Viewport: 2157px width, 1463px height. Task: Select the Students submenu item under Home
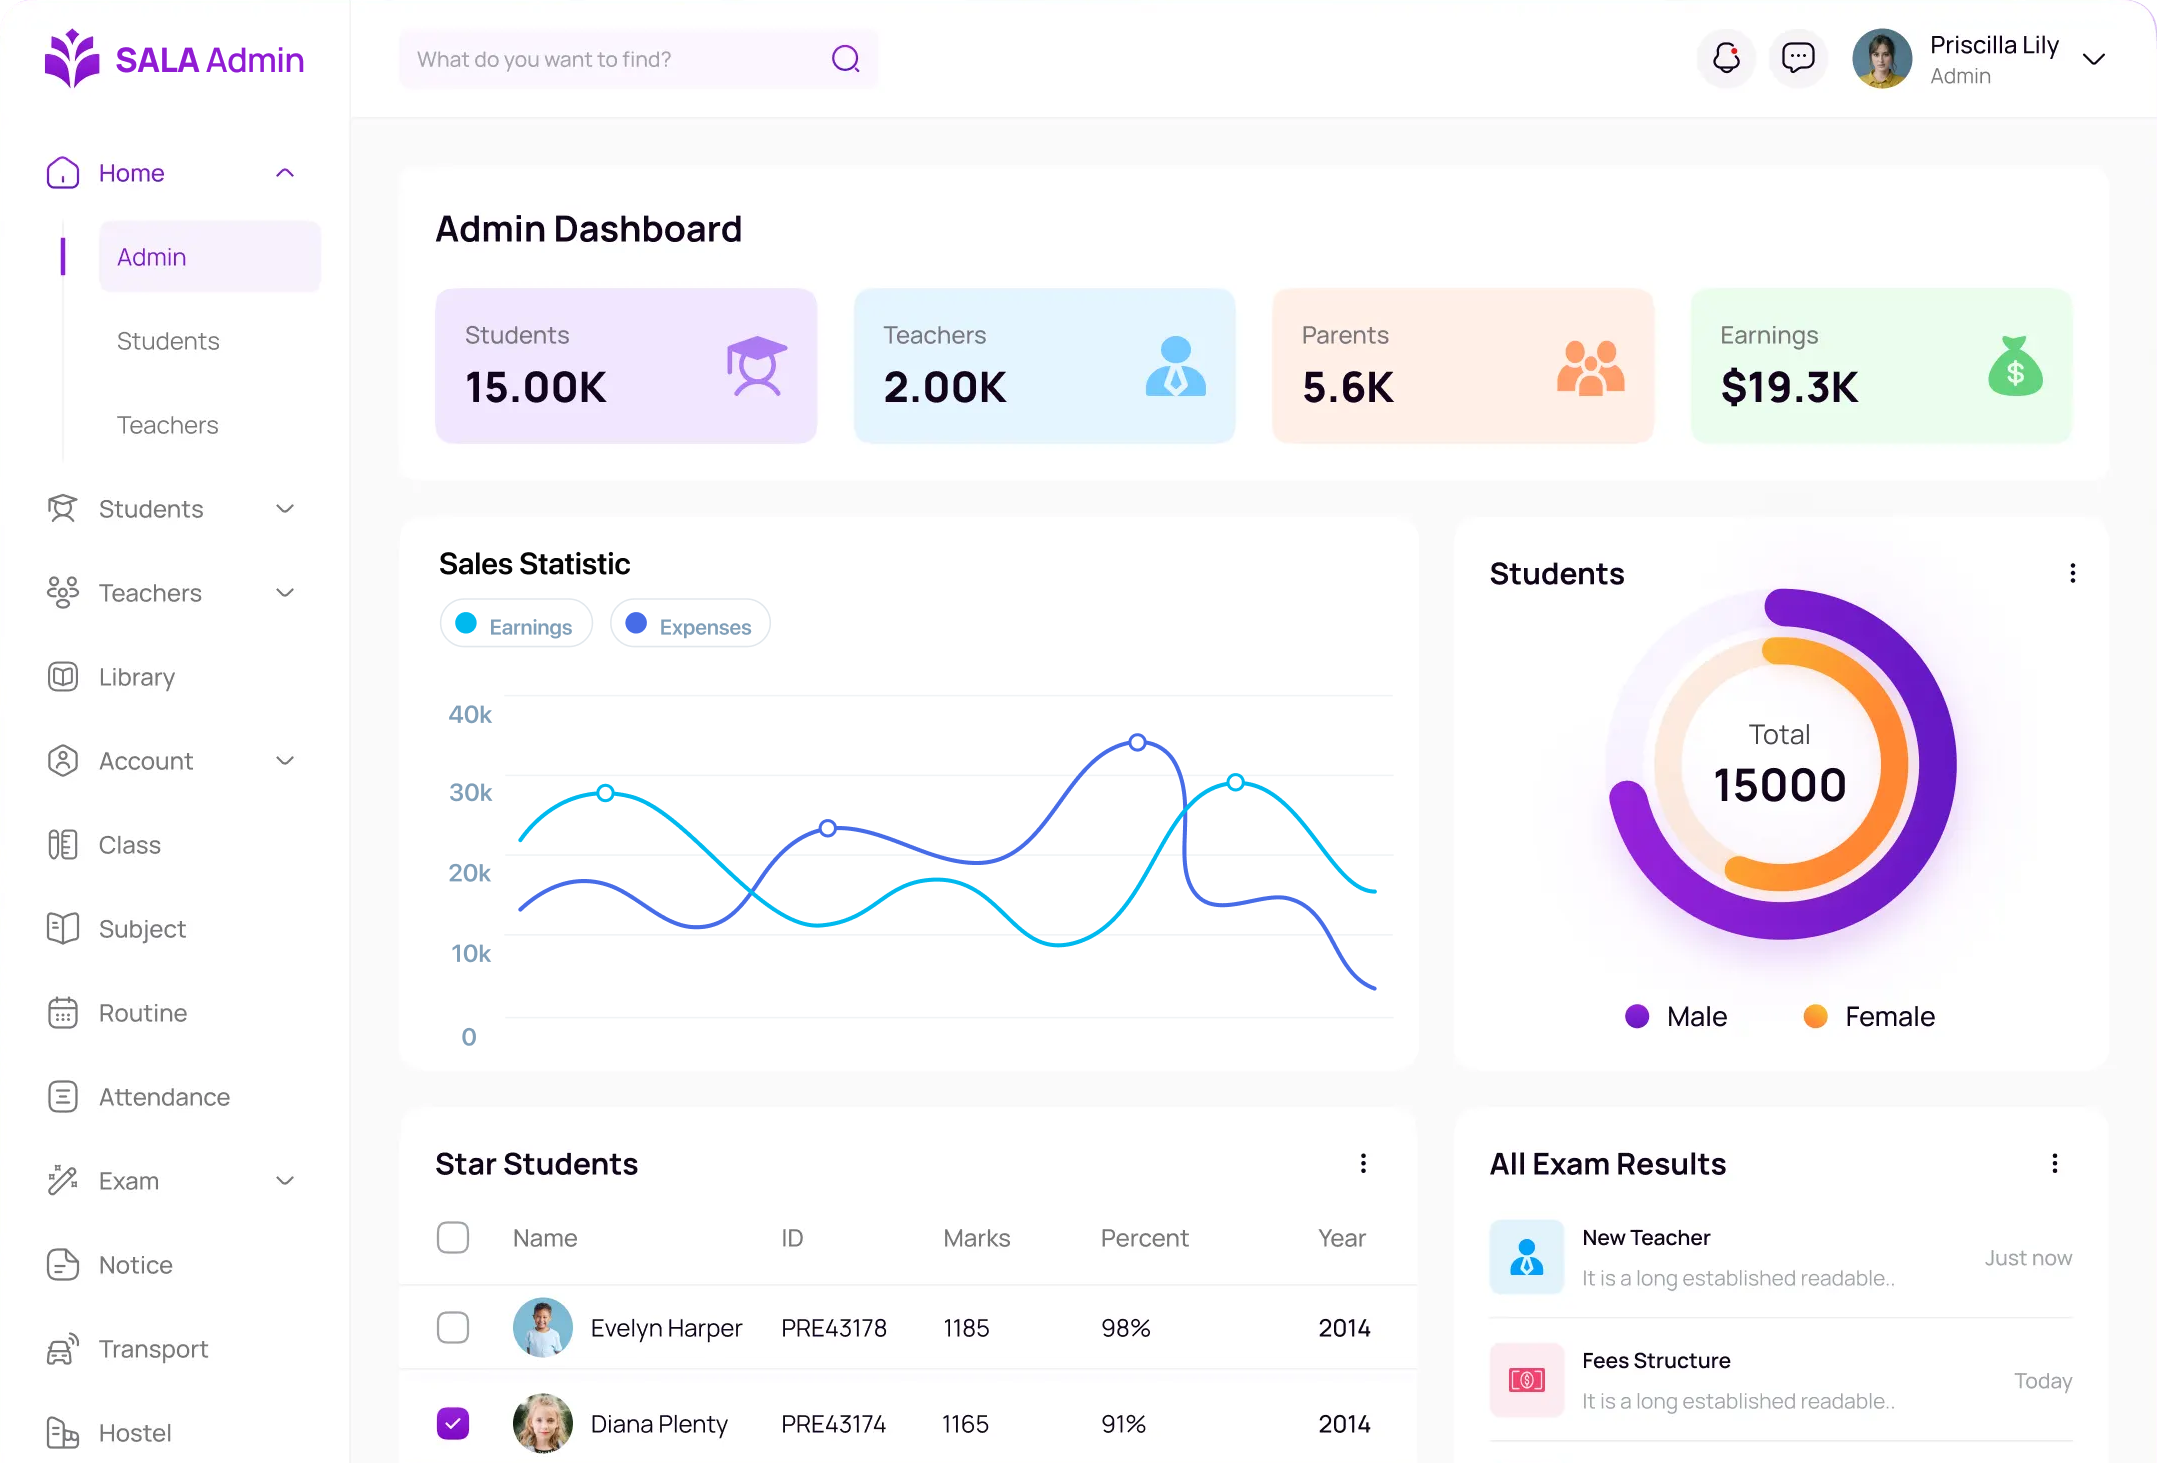coord(168,341)
